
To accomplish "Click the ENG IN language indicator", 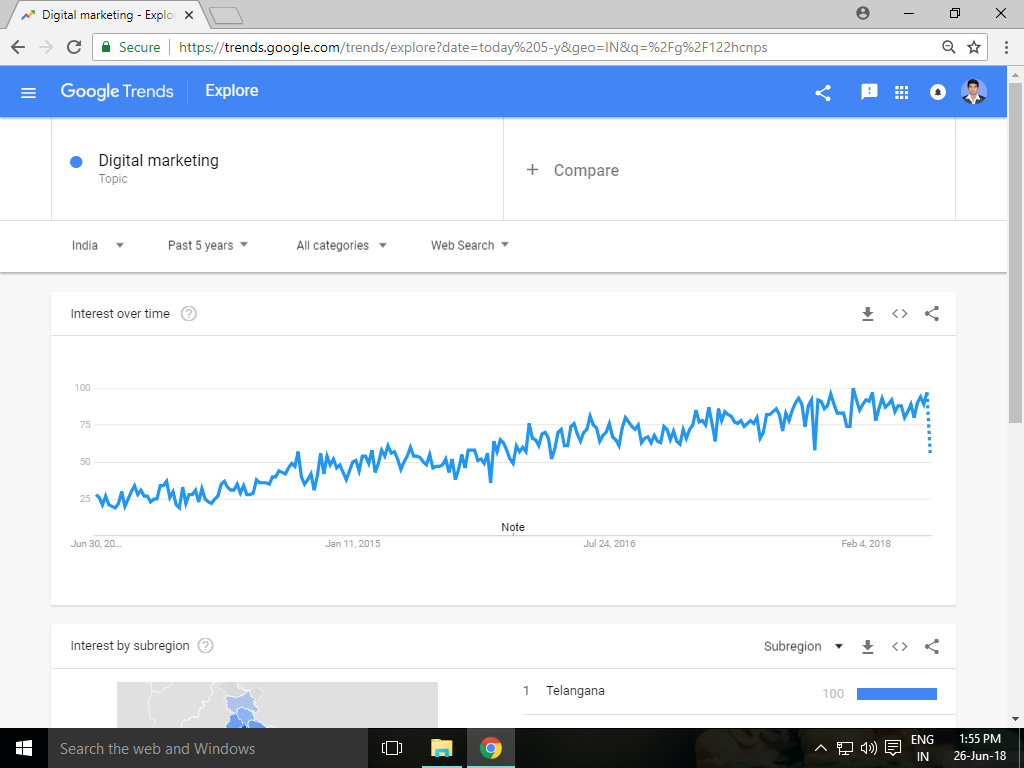I will (x=922, y=748).
